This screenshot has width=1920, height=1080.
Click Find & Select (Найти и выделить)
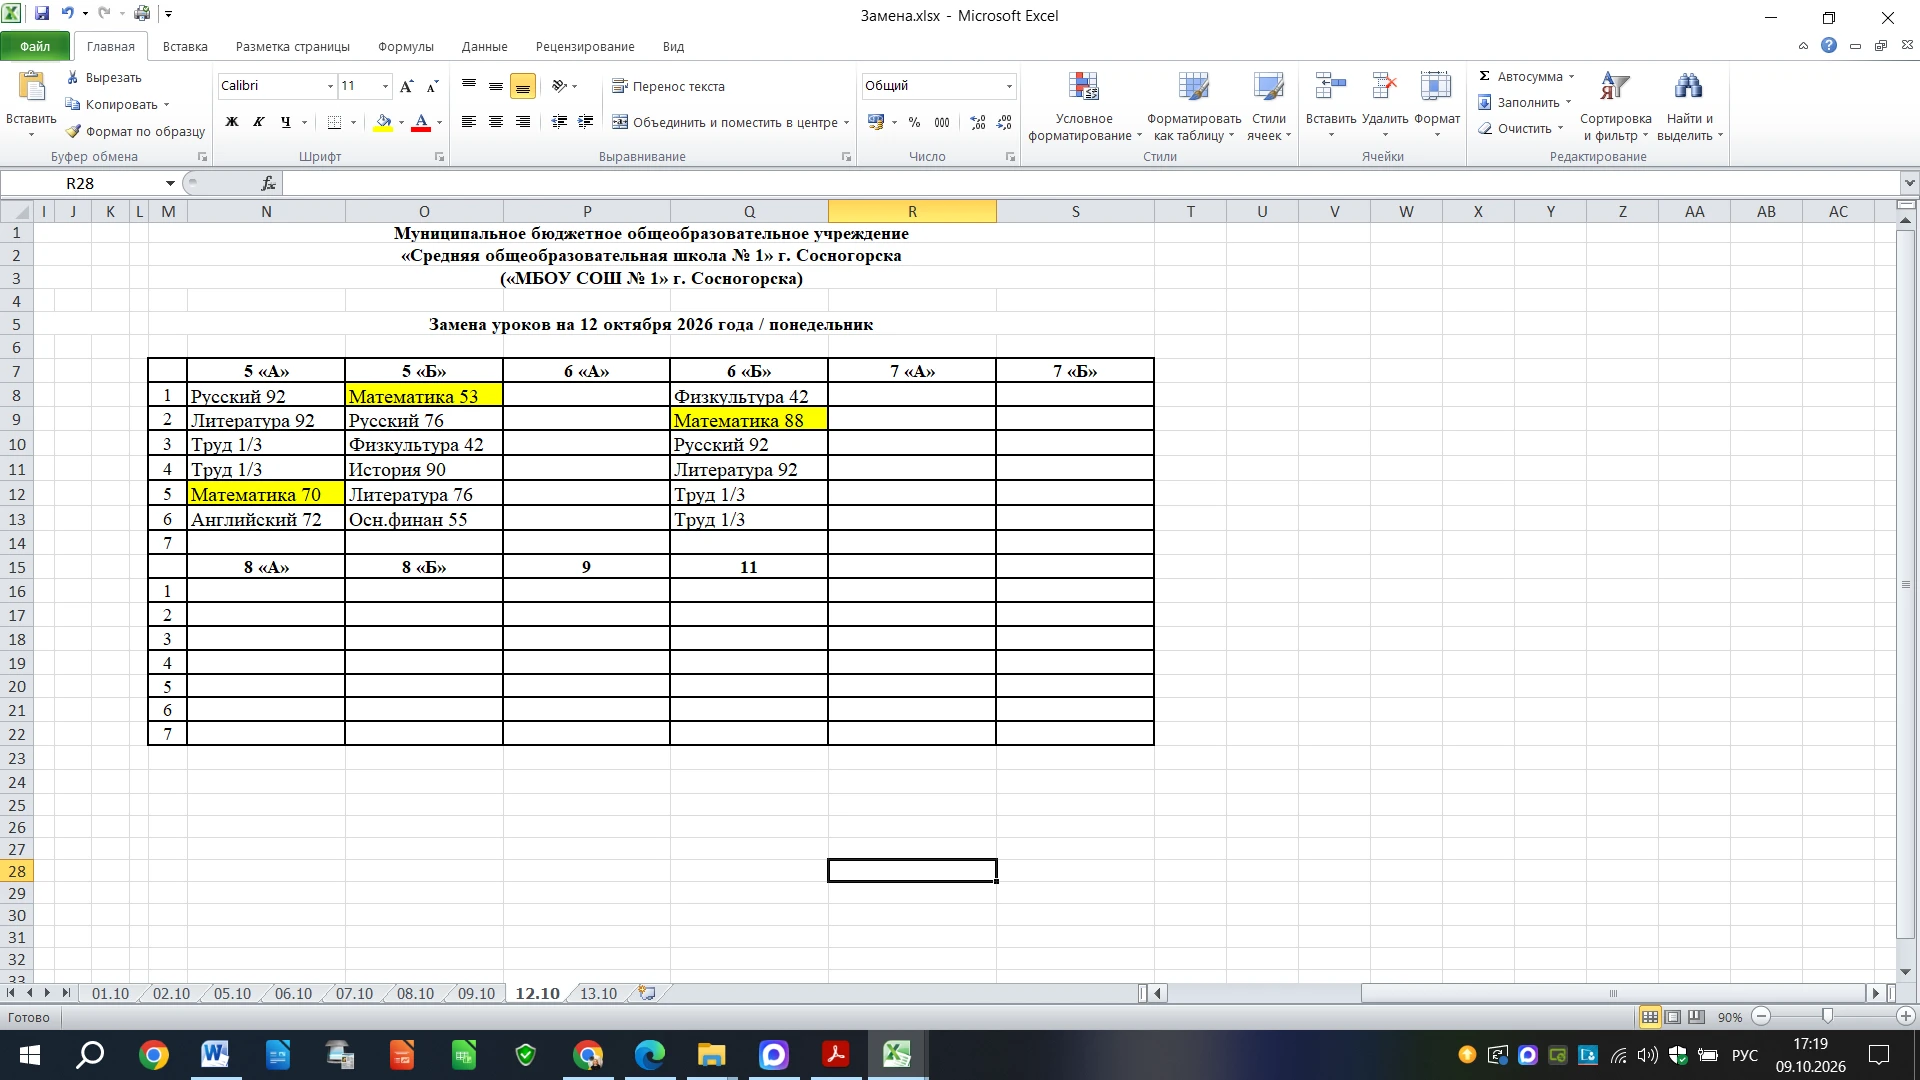click(1689, 107)
